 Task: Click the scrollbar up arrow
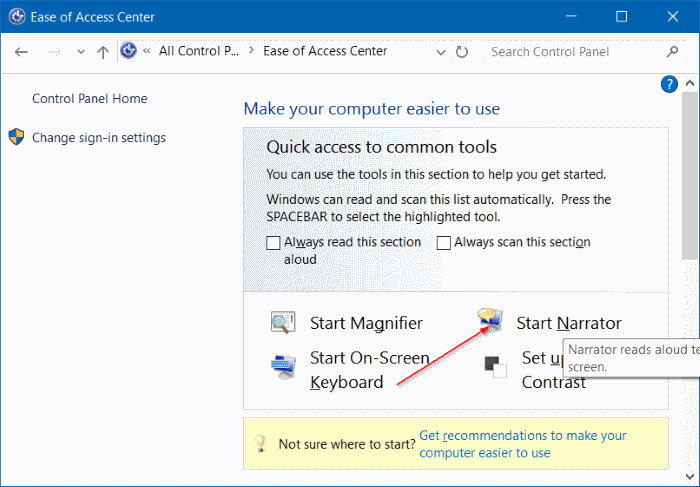point(690,83)
